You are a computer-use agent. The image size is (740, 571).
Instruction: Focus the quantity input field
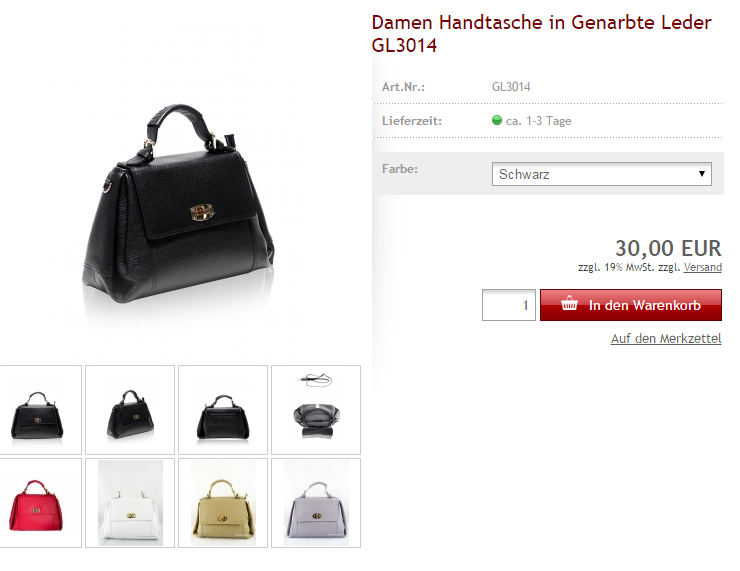click(x=509, y=305)
